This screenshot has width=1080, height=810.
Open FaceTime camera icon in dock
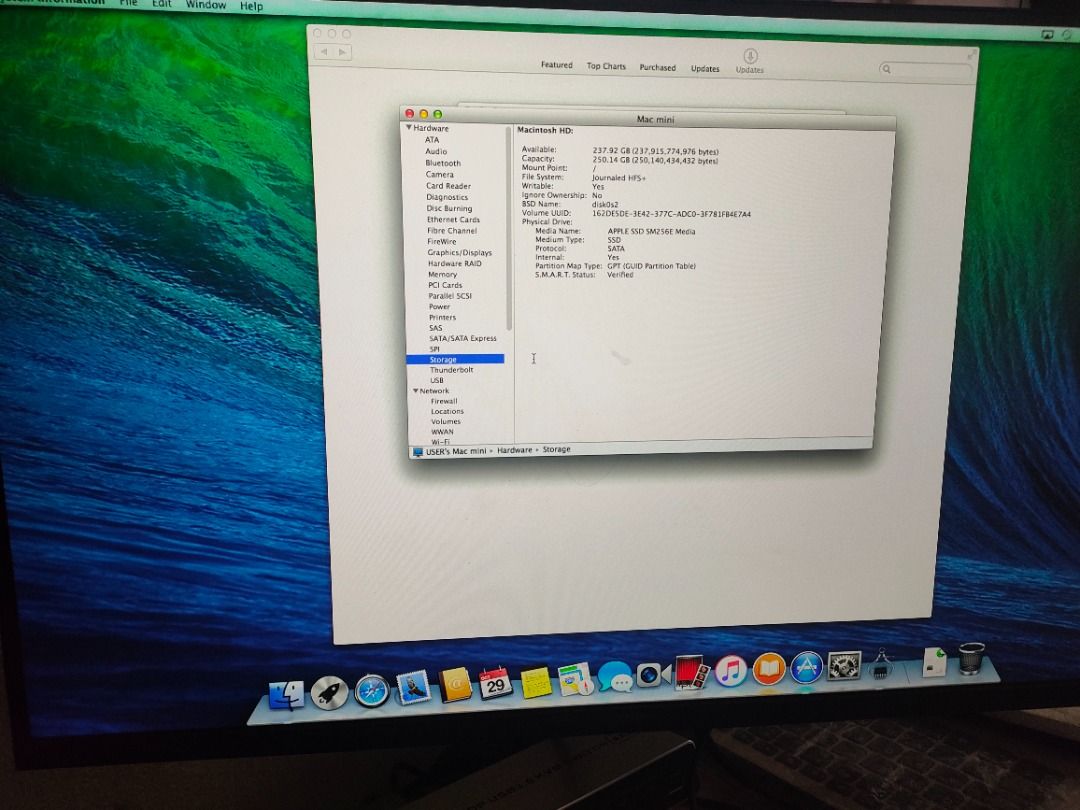[x=653, y=676]
